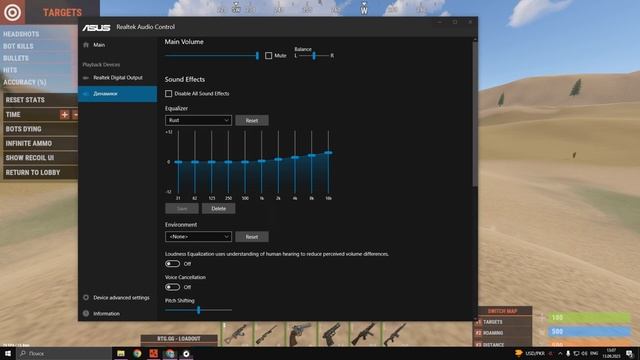640x360 pixels.
Task: Open the Environment dropdown
Action: pos(198,237)
